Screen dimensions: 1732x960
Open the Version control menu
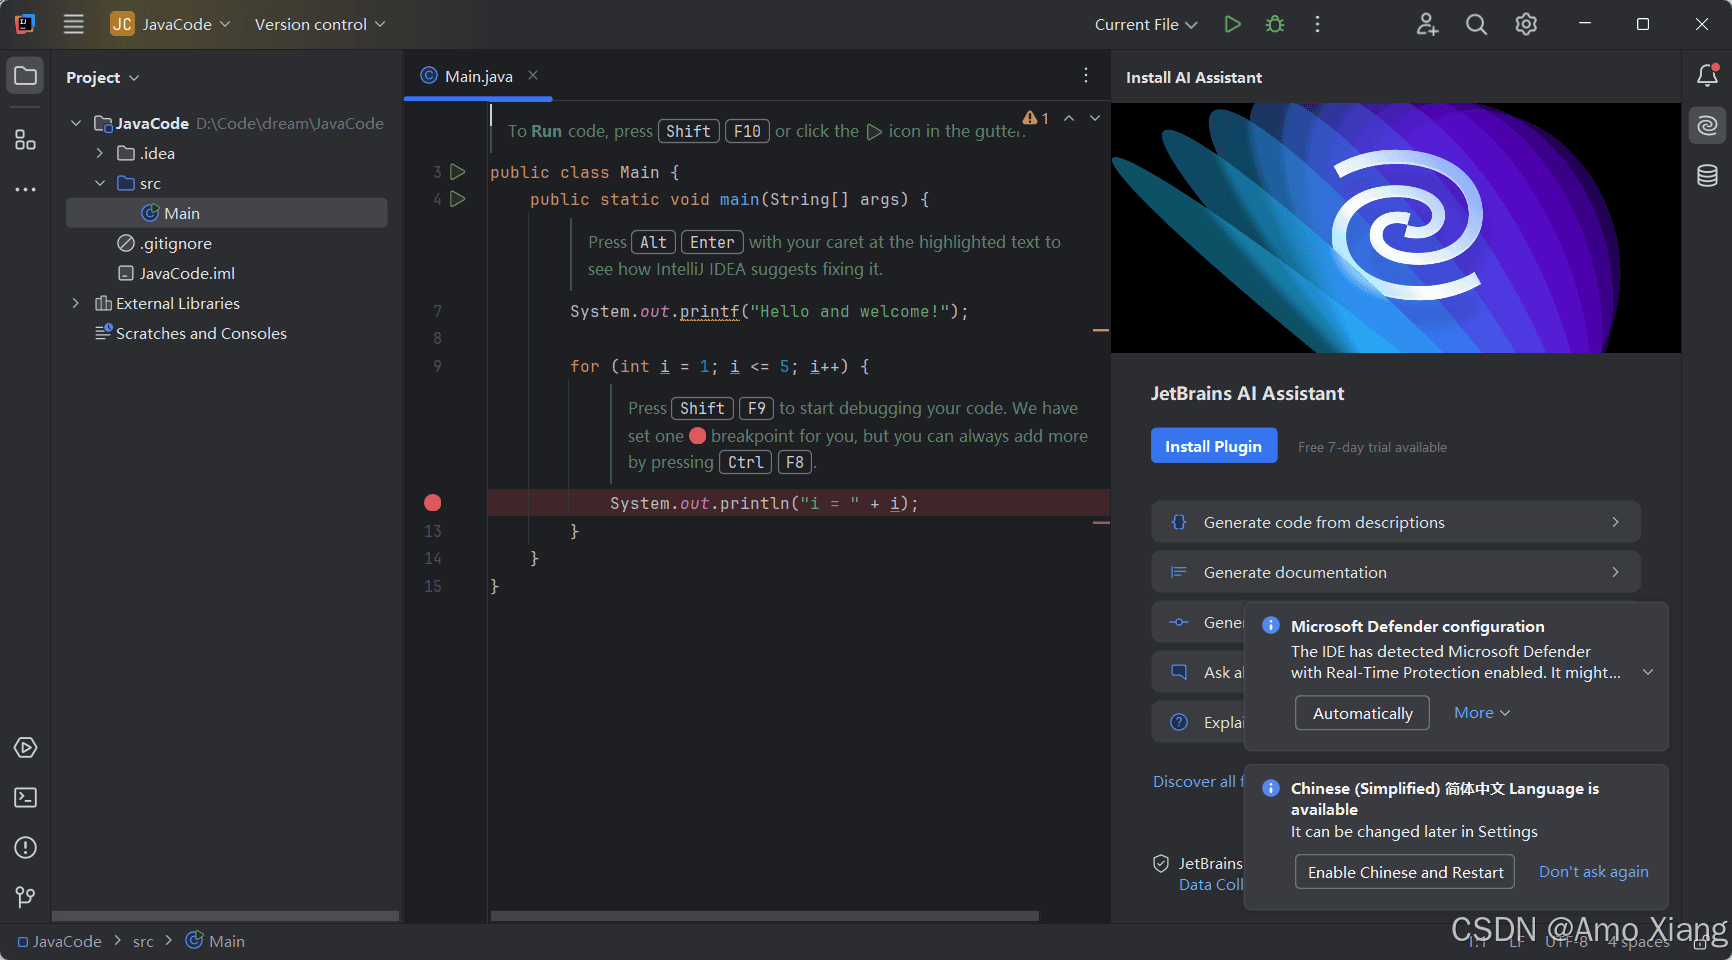319,24
